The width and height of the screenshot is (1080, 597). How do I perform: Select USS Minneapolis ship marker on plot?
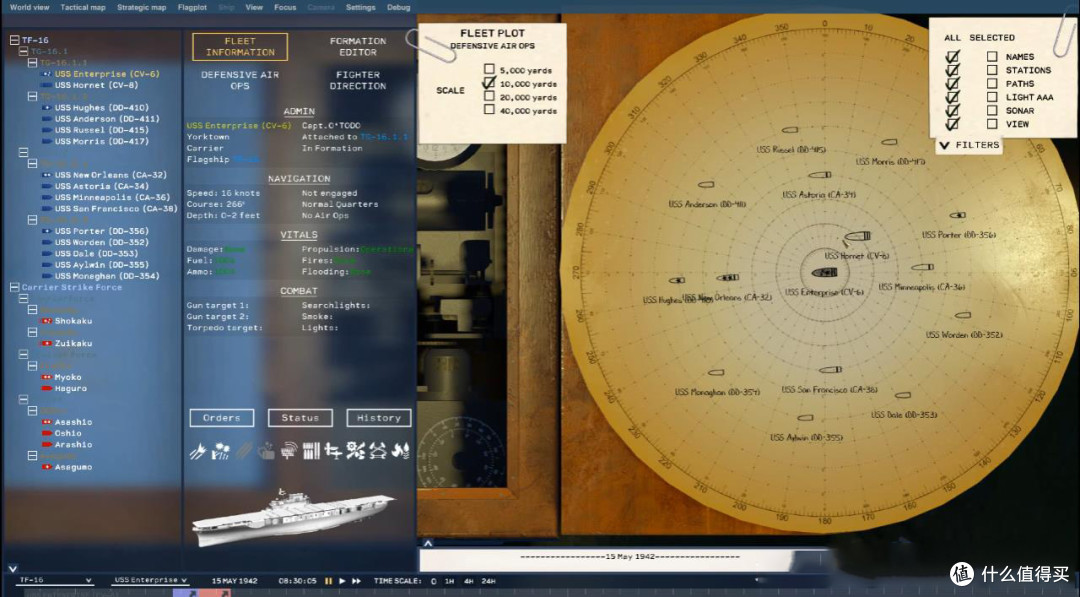(922, 267)
